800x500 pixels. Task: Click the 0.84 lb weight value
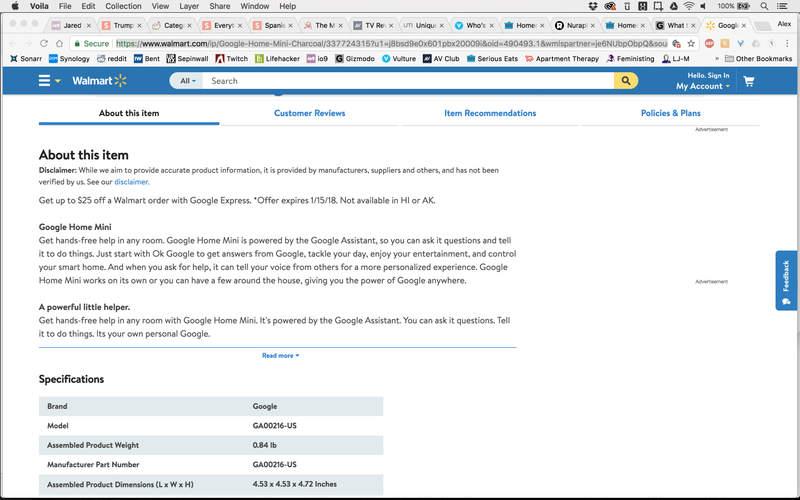click(264, 445)
